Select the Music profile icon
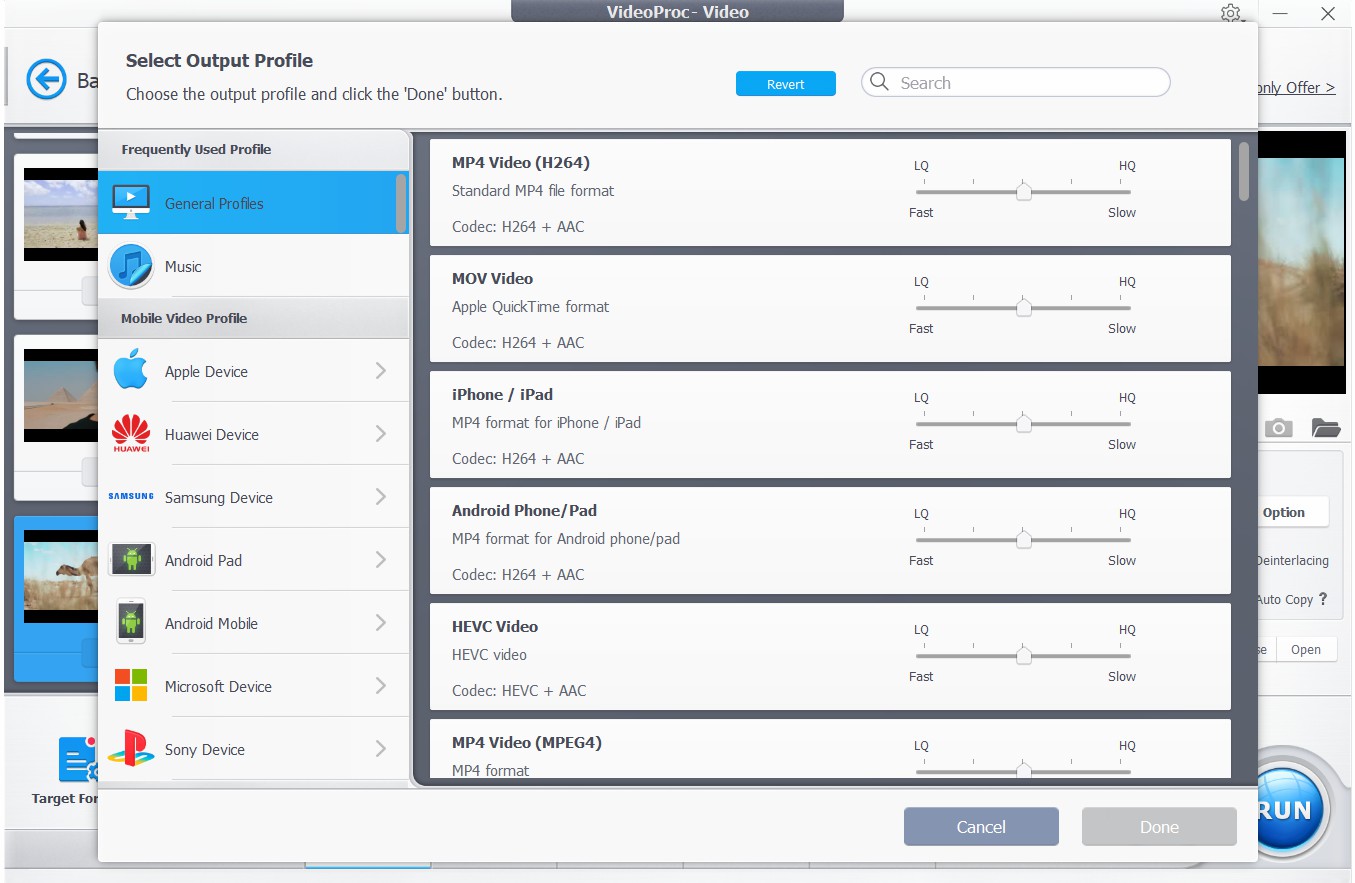Viewport: 1355px width, 883px height. point(131,266)
